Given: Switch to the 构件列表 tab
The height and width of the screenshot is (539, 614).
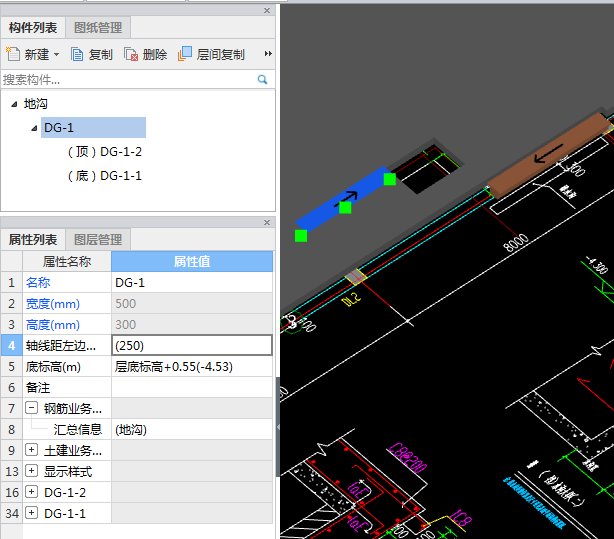Looking at the screenshot, I should [x=33, y=28].
